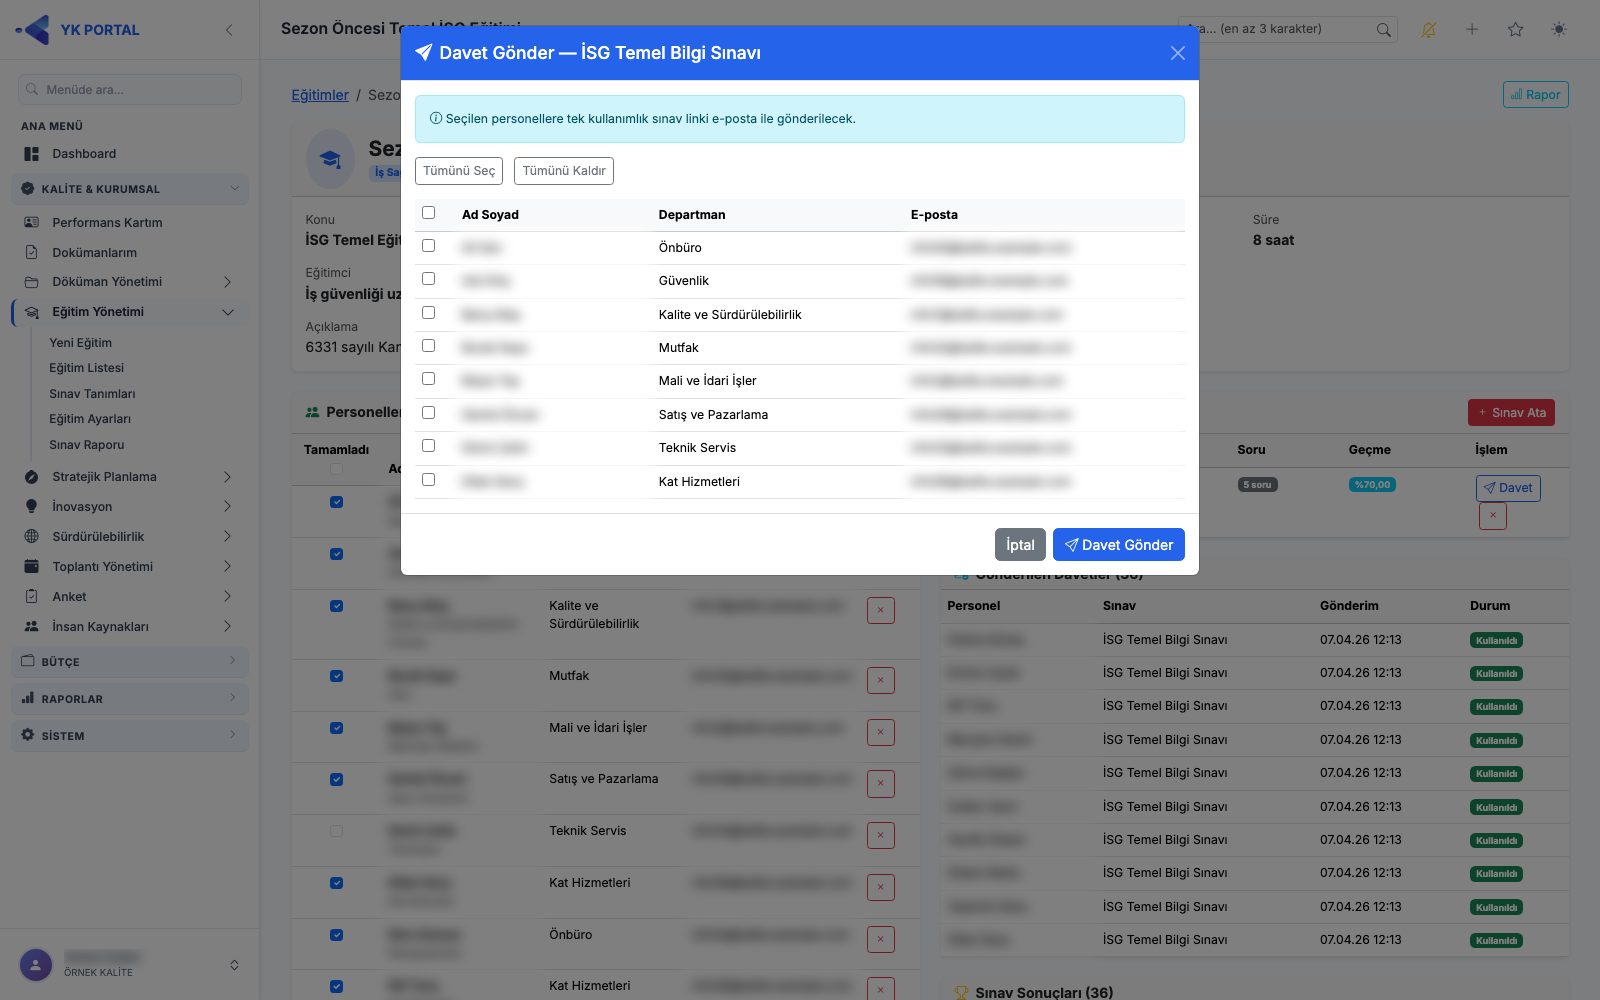Click the İnovasyon lightbulb icon
The width and height of the screenshot is (1600, 1000).
point(32,507)
